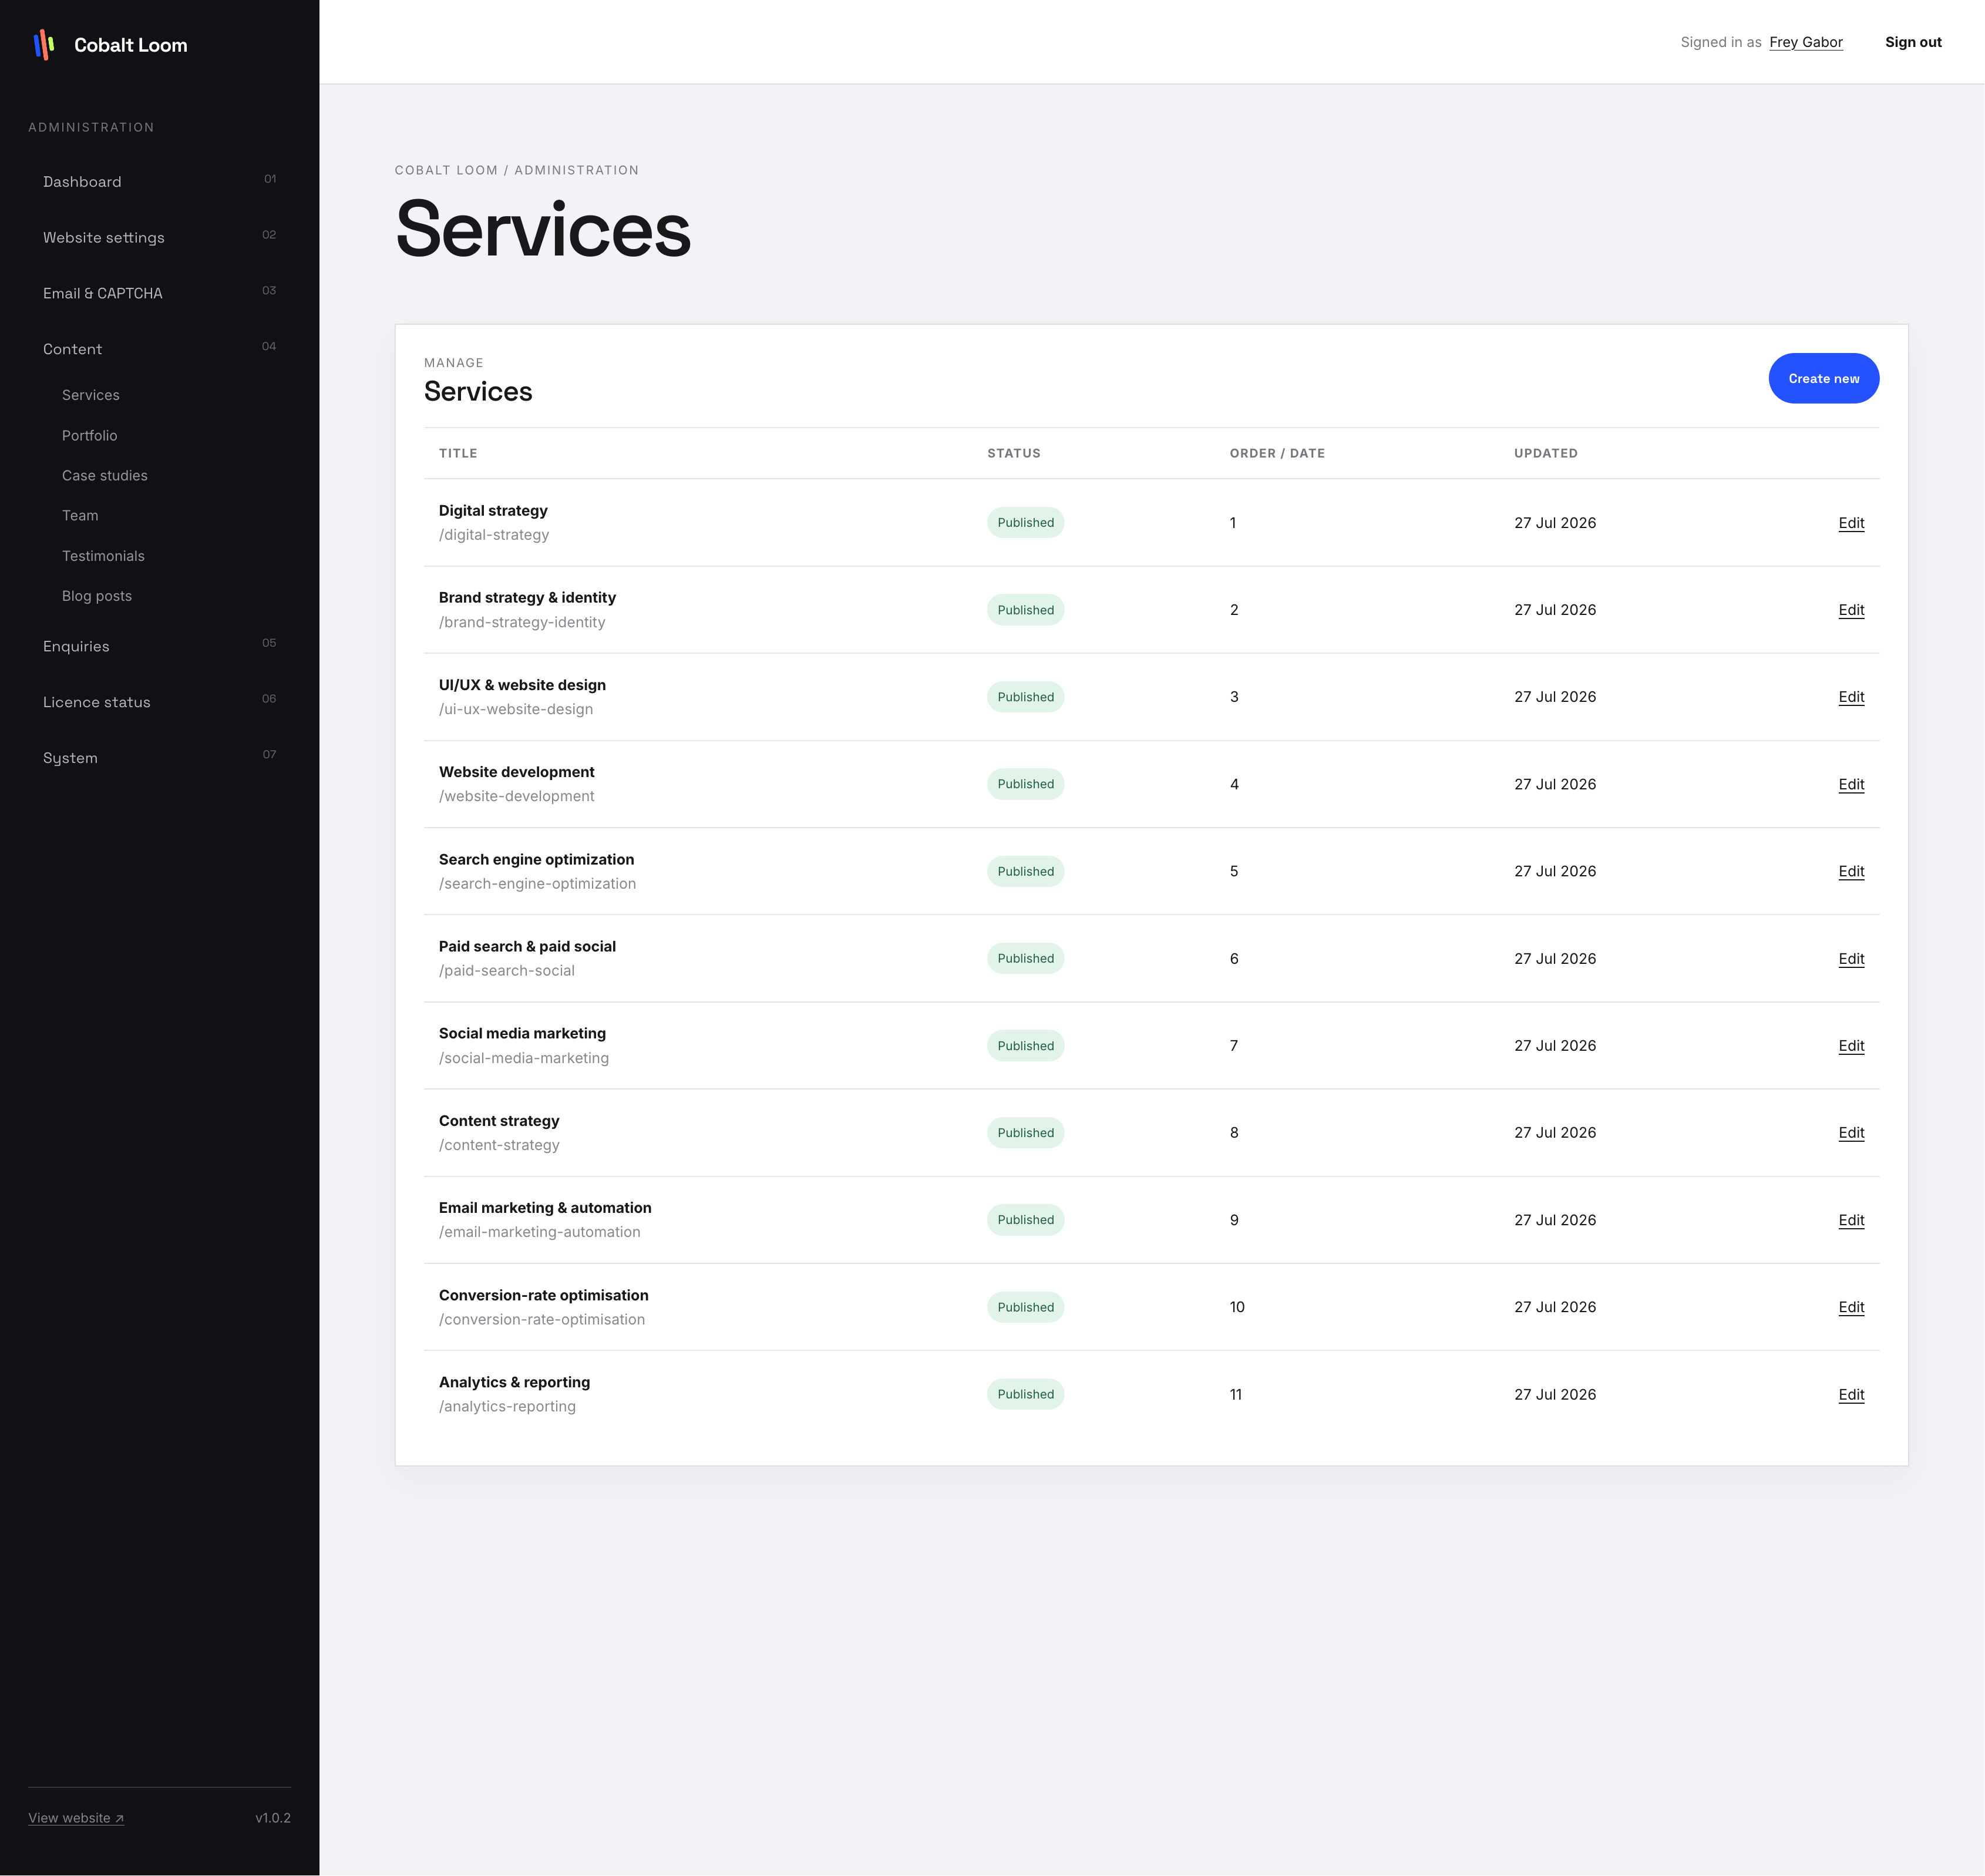1985x1876 pixels.
Task: Click the COBALT LOOM / ADMINISTRATION breadcrumb
Action: coord(516,170)
